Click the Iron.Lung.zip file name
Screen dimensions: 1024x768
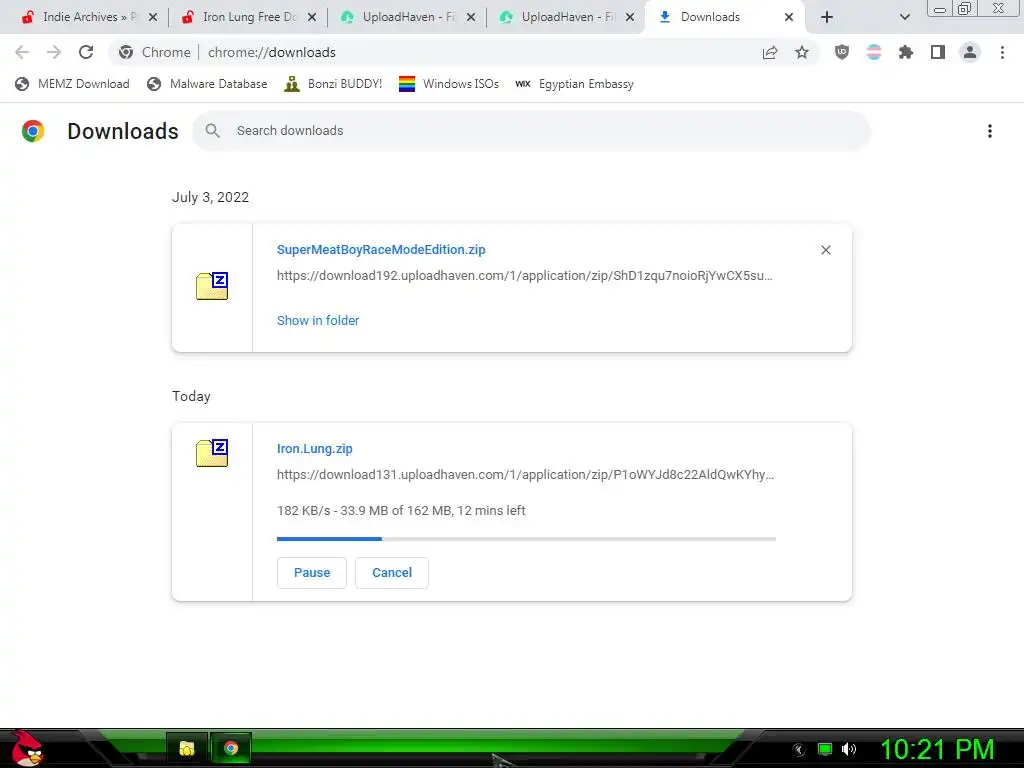click(x=315, y=449)
